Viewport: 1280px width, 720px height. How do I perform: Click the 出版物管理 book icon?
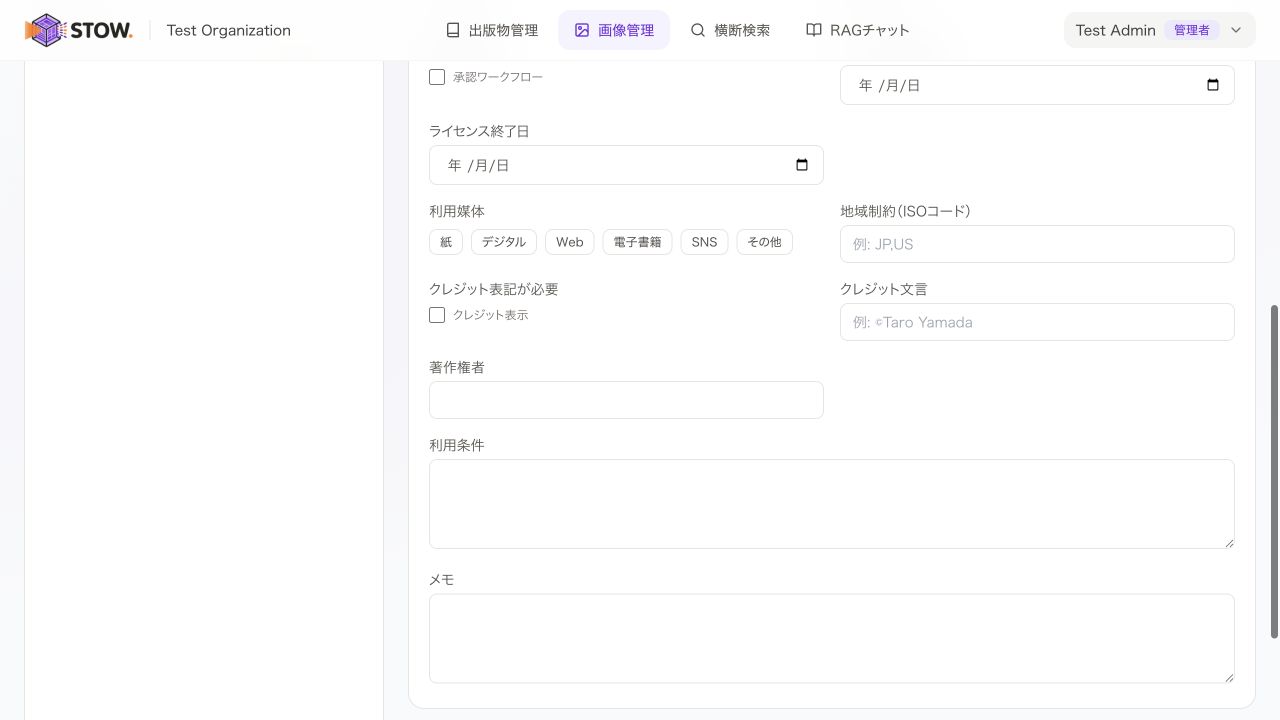tap(453, 30)
